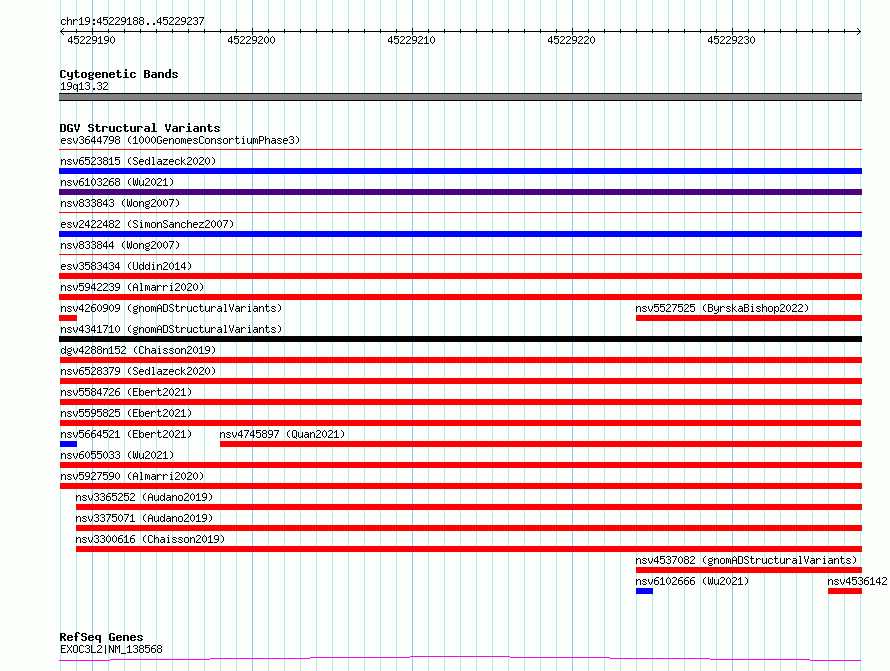This screenshot has width=890, height=671.
Task: Open nsv3365252 (Audano2019) label
Action: click(x=144, y=497)
